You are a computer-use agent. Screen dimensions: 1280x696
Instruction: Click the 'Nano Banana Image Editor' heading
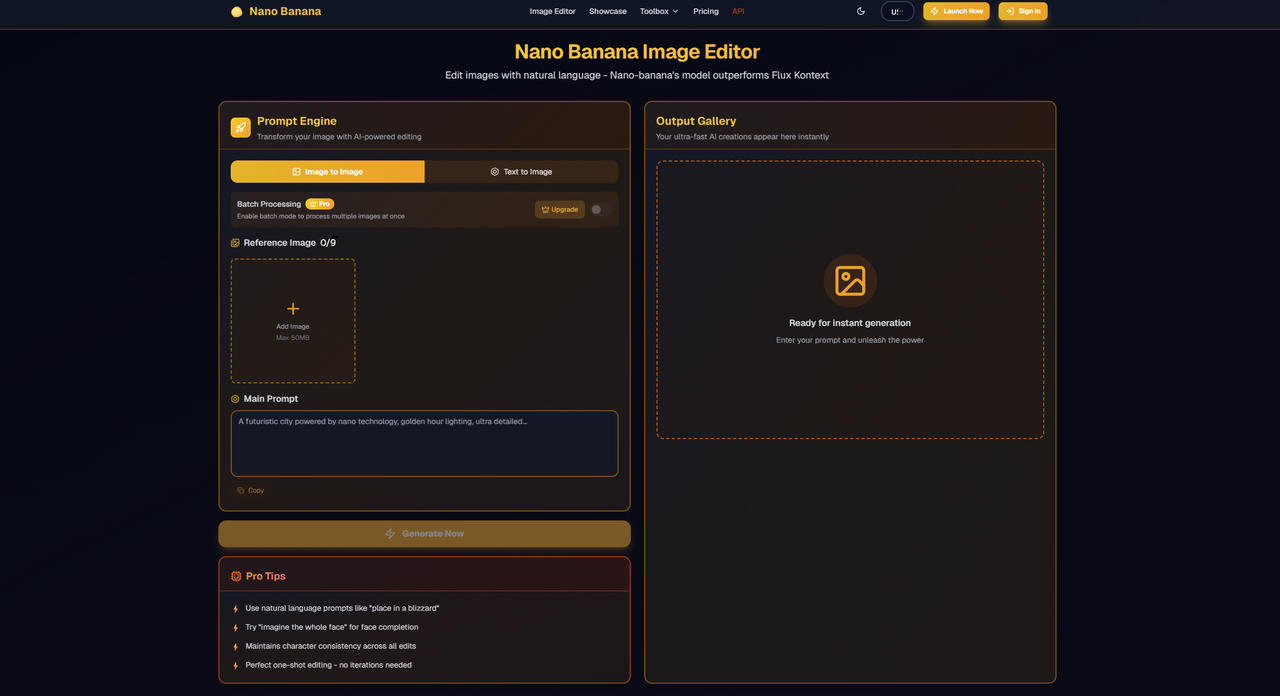637,52
